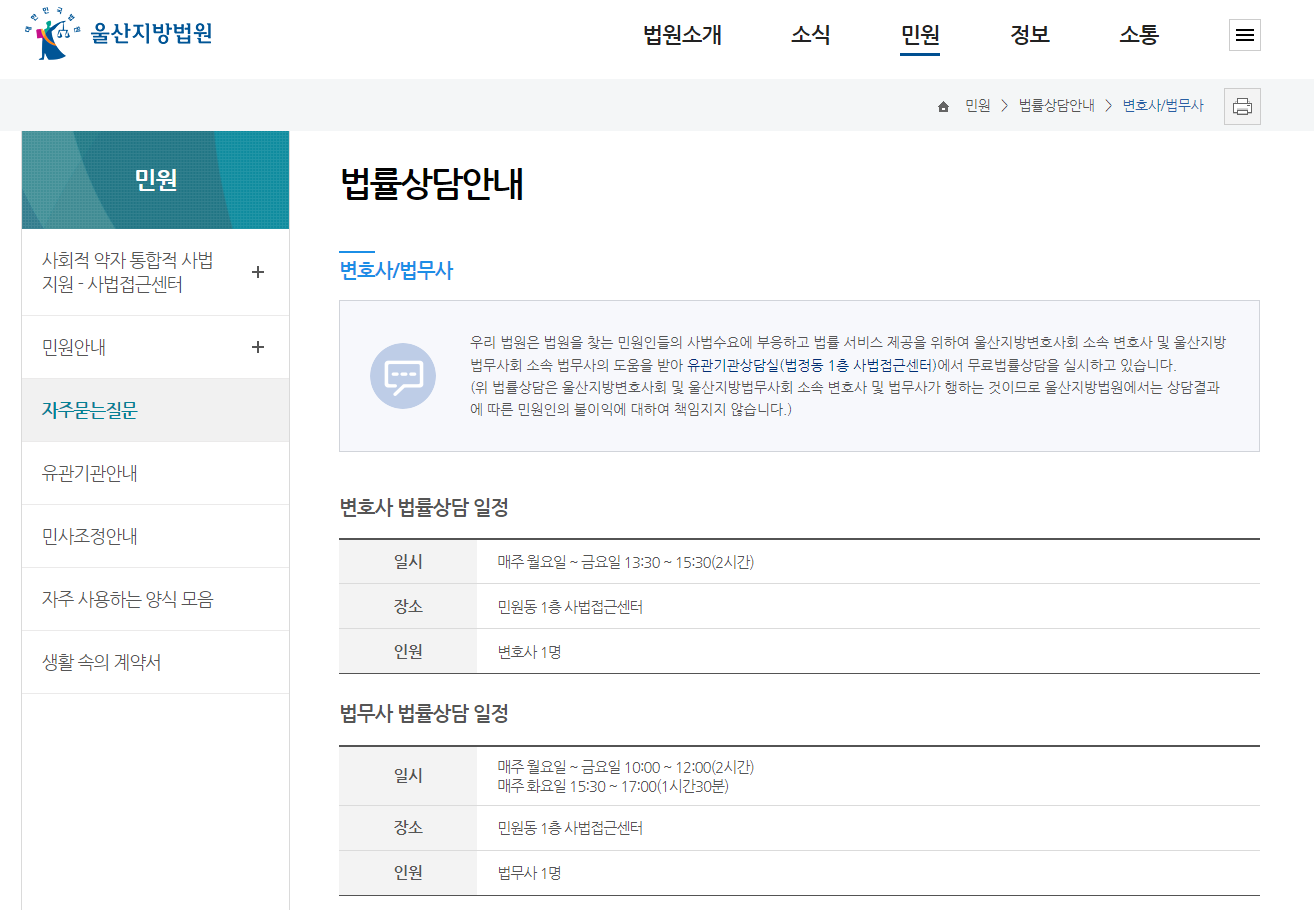
Task: Open 사회적 약자 통합적 사법지원 sidebar link
Action: pos(127,272)
